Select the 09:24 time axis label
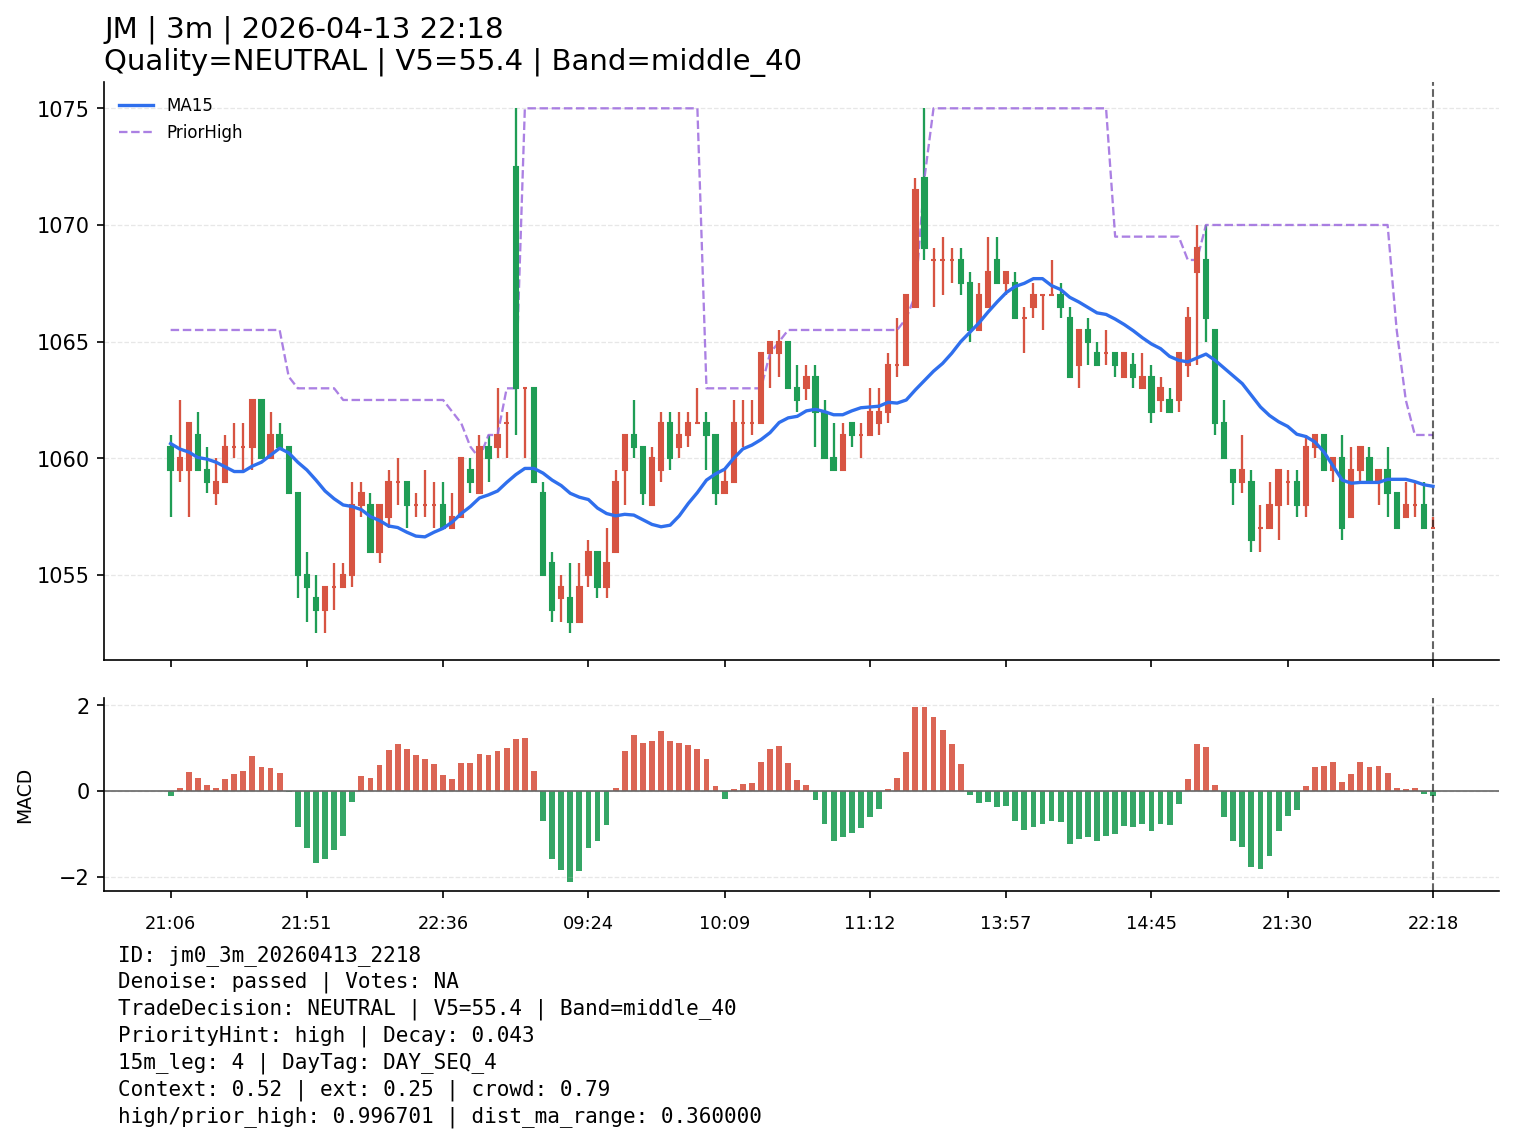 point(588,923)
